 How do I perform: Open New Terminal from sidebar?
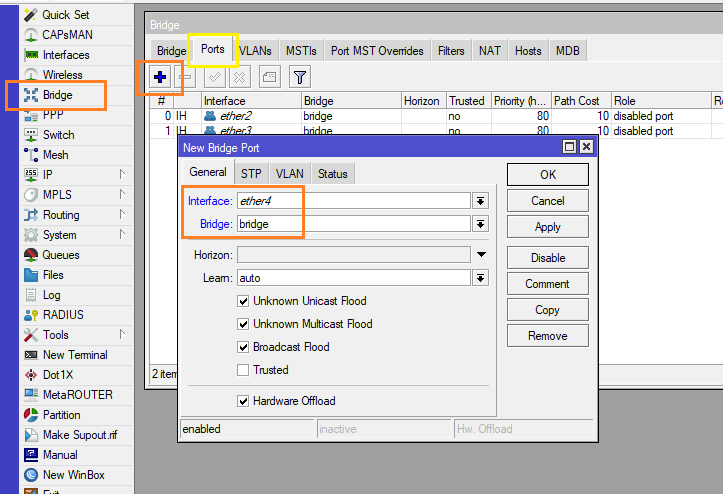pos(74,355)
